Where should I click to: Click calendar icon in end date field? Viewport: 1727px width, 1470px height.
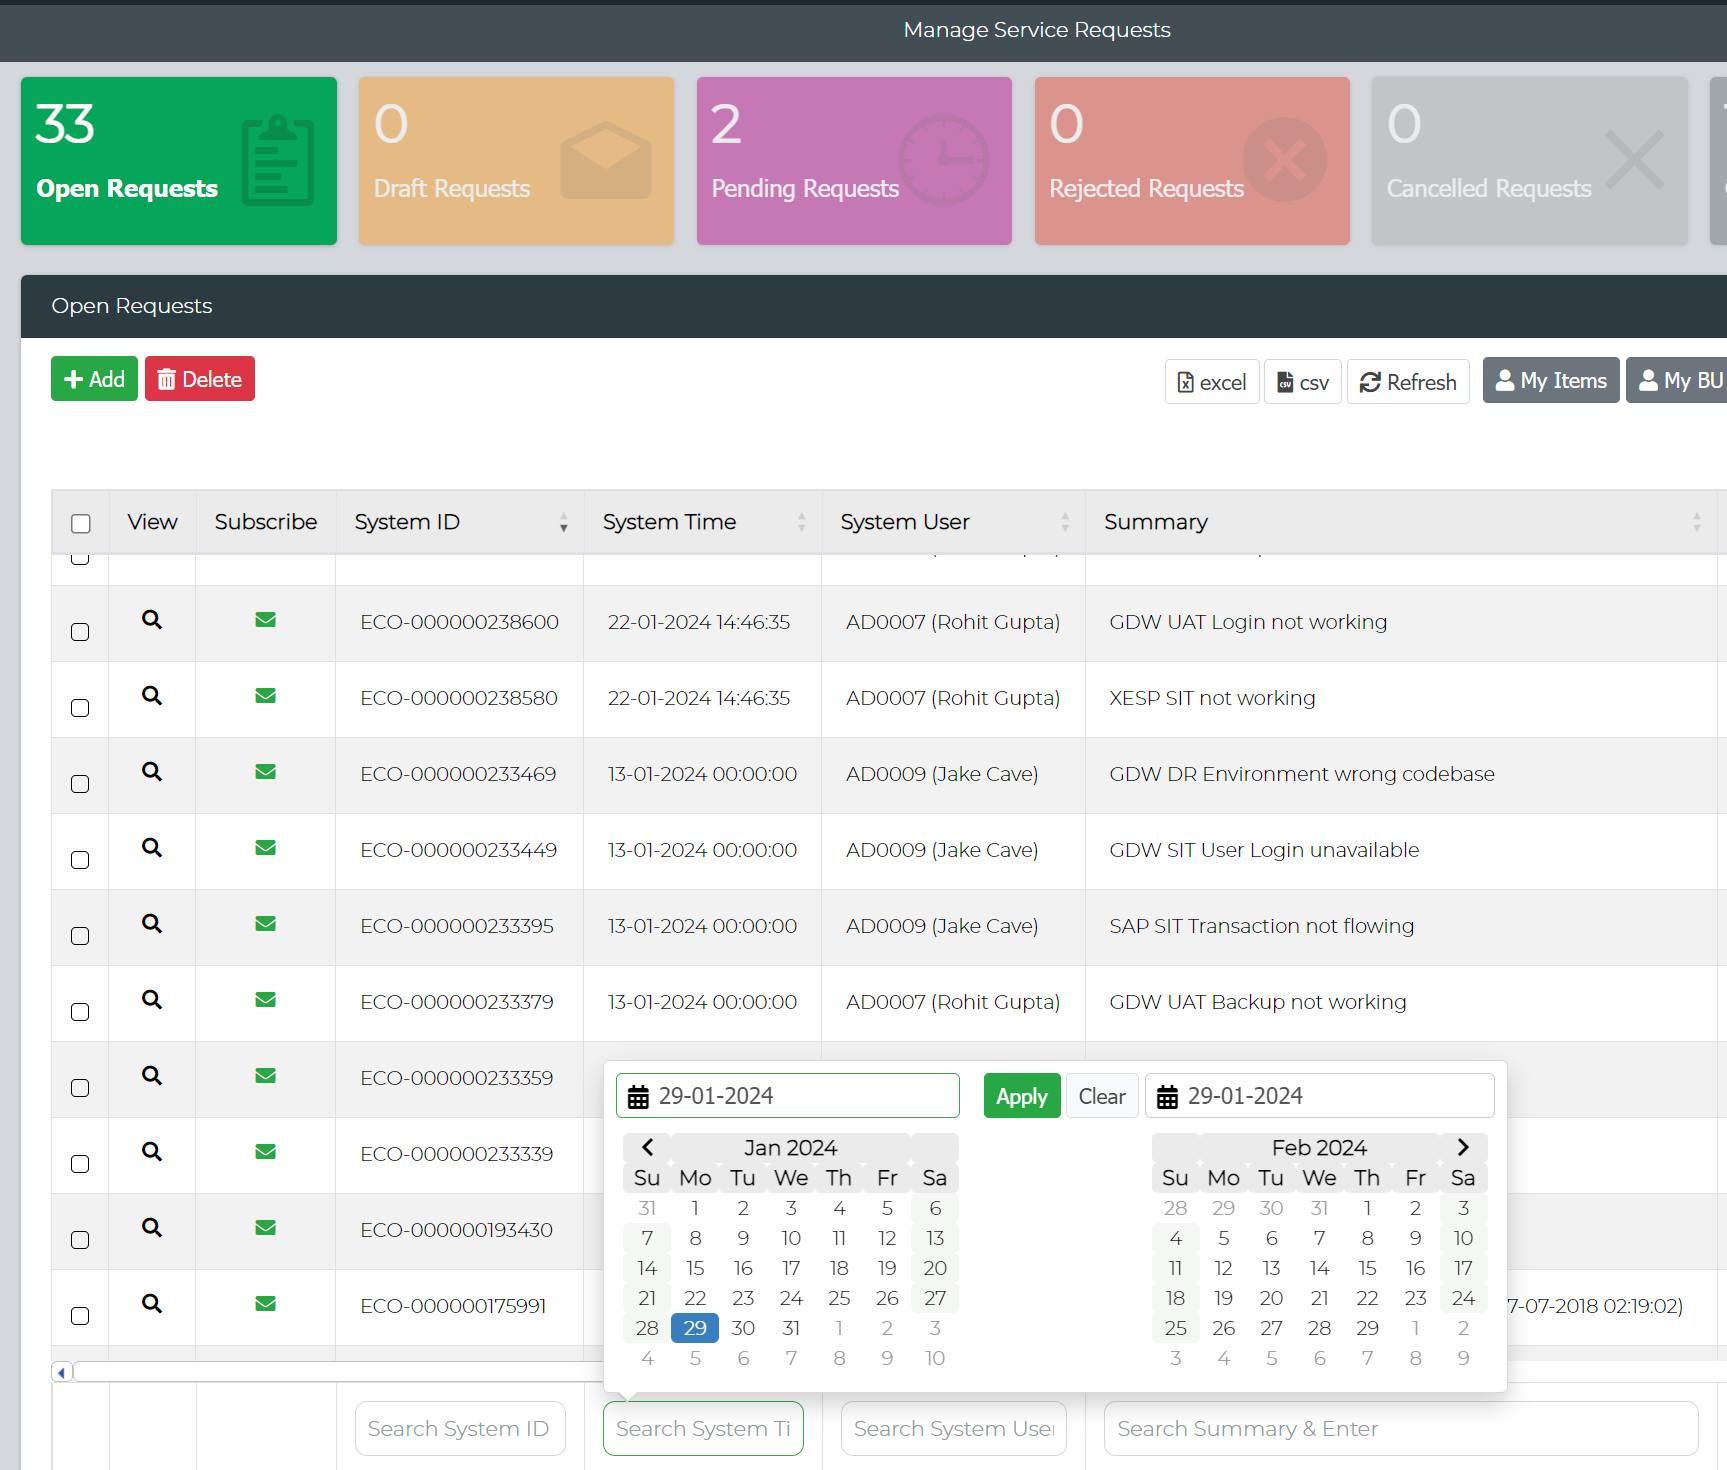(1167, 1097)
